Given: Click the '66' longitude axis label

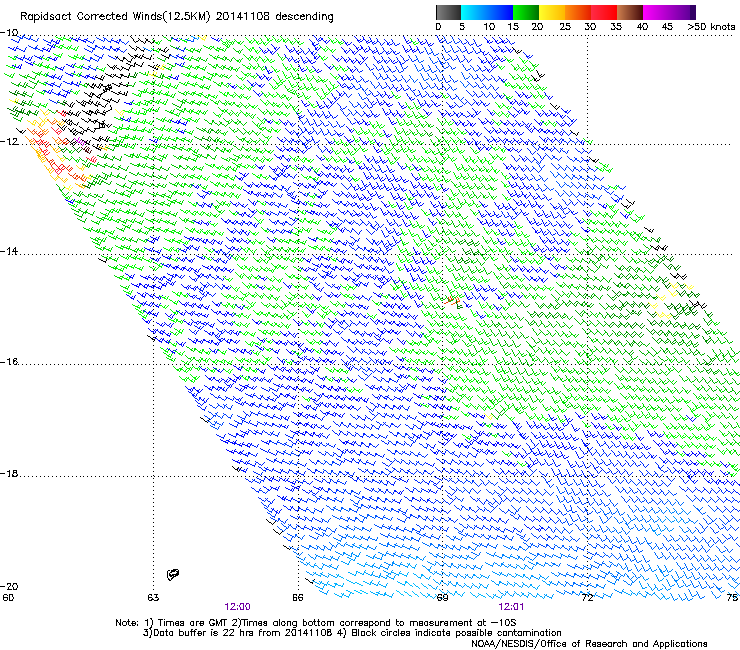Looking at the screenshot, I should point(297,598).
